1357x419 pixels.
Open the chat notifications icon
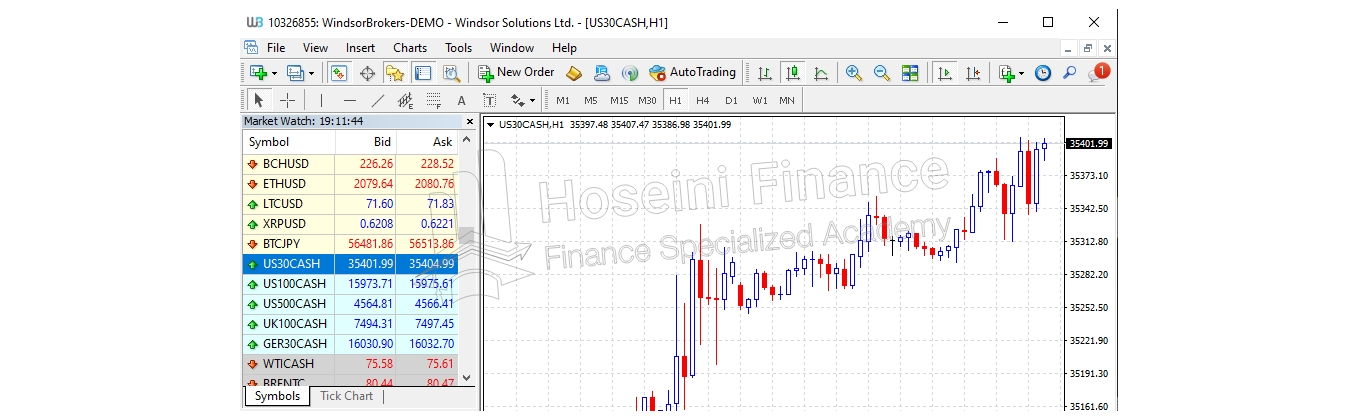(x=1099, y=72)
